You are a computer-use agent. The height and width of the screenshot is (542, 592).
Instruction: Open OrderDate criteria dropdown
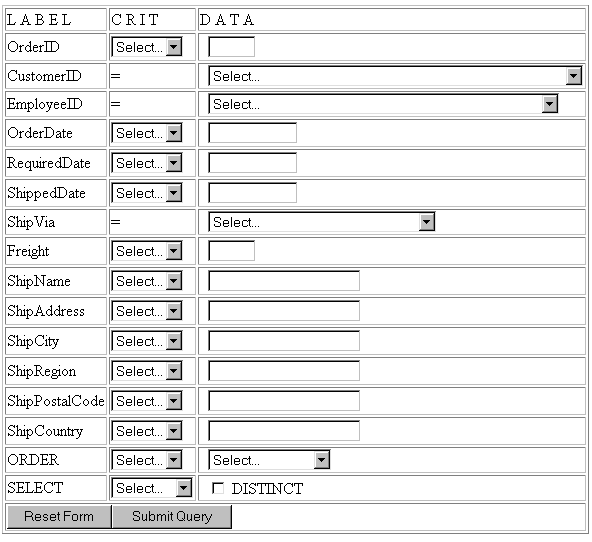click(x=147, y=133)
